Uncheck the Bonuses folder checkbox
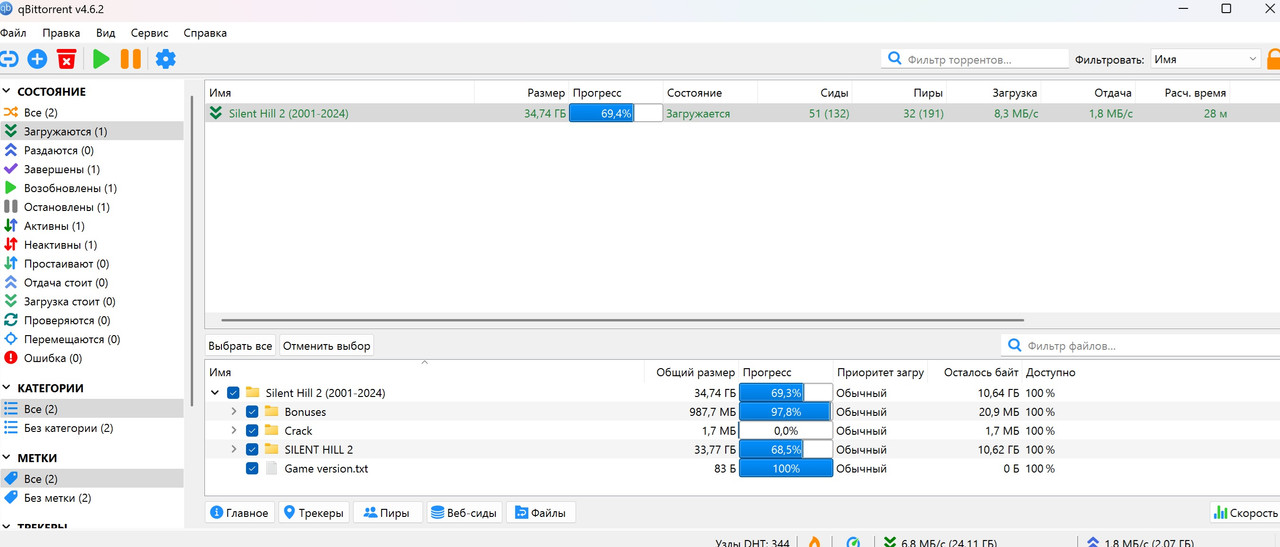The width and height of the screenshot is (1280, 547). tap(252, 412)
